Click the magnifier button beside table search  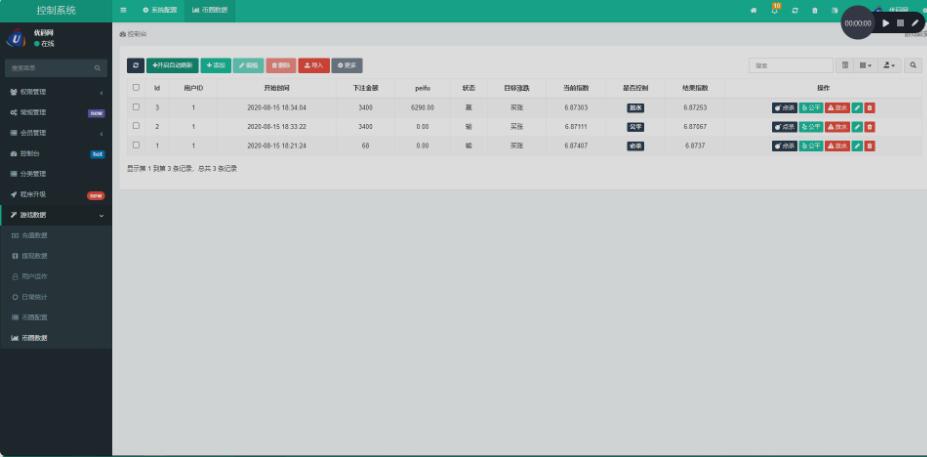[913, 65]
